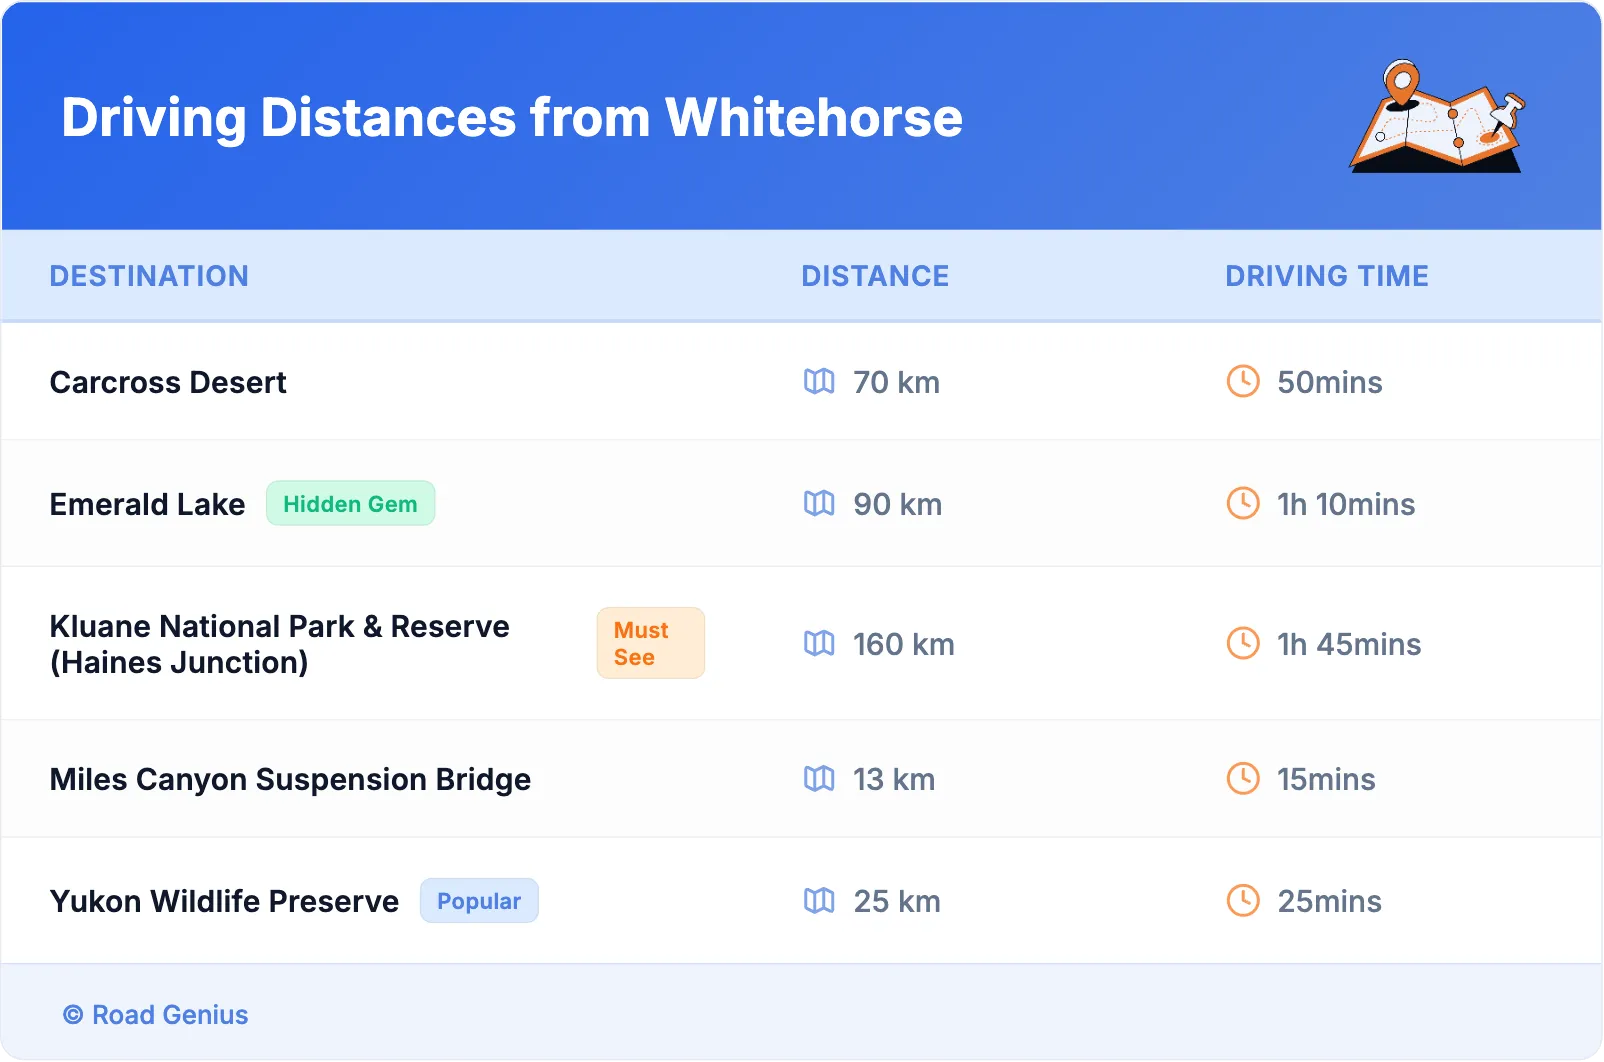1604x1062 pixels.
Task: Select the Emerald Lake destination
Action: tap(147, 504)
